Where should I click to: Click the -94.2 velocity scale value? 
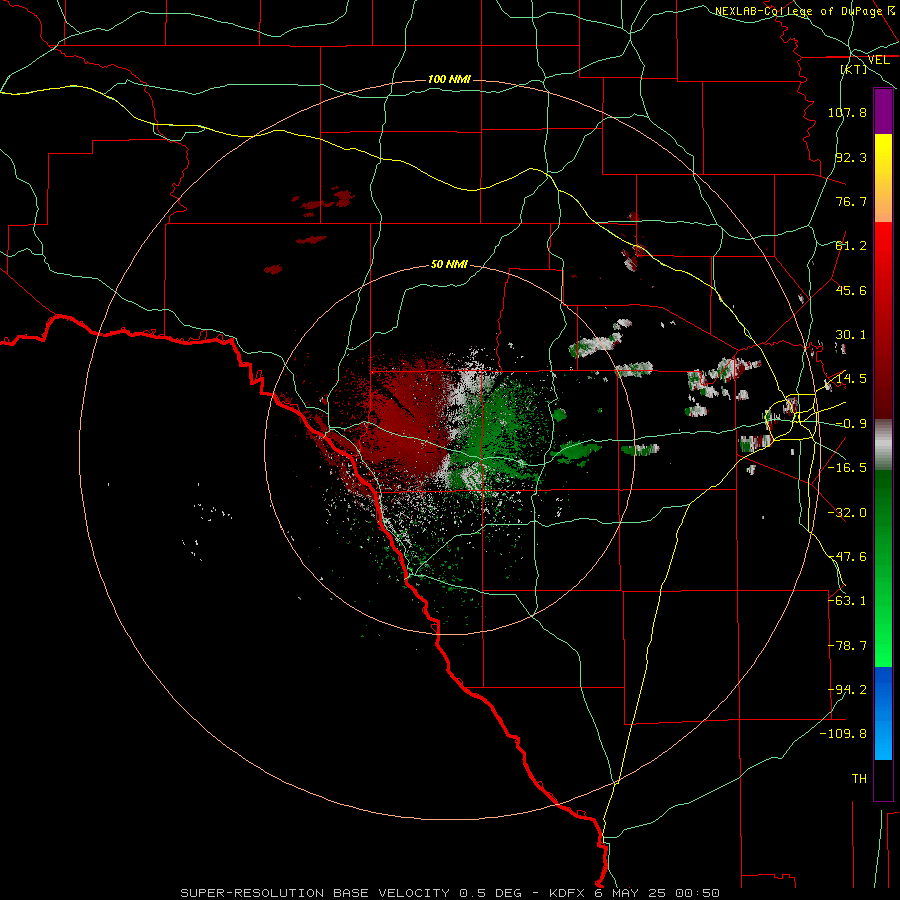point(847,690)
